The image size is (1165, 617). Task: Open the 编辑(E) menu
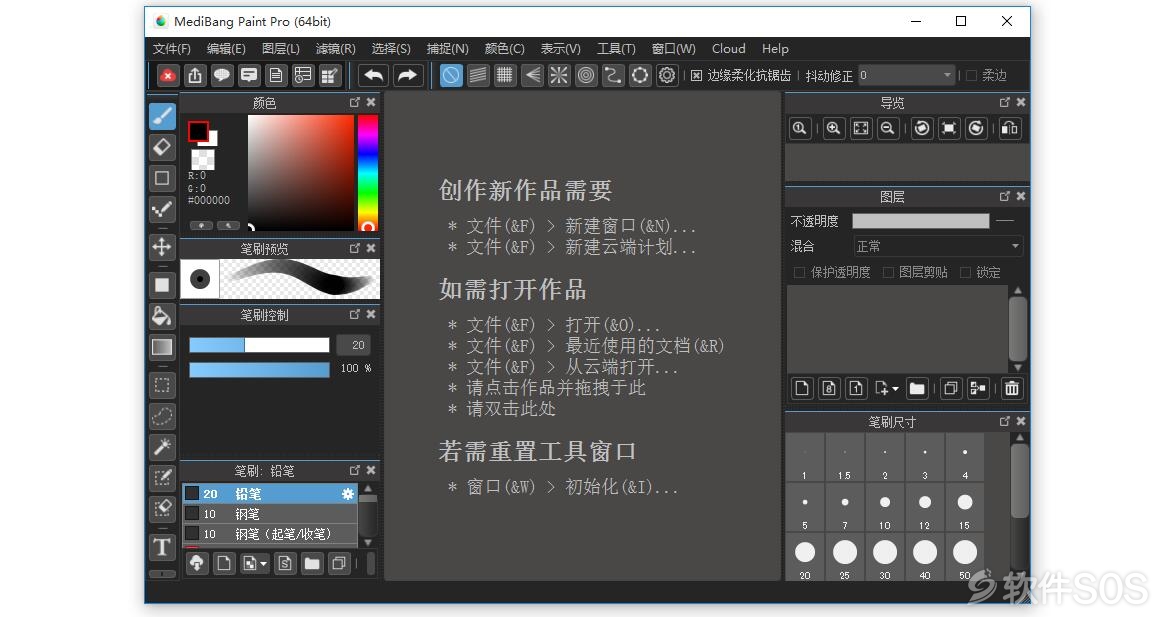[x=226, y=48]
